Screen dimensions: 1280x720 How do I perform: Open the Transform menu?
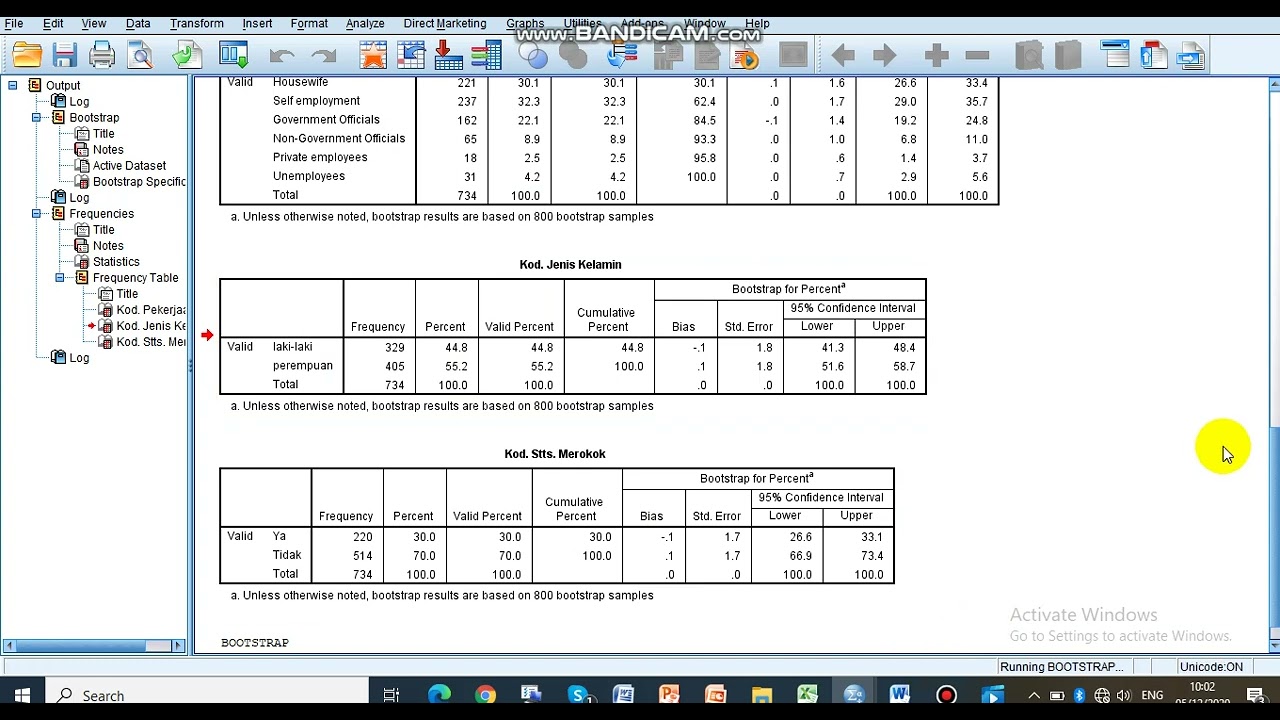[x=197, y=23]
